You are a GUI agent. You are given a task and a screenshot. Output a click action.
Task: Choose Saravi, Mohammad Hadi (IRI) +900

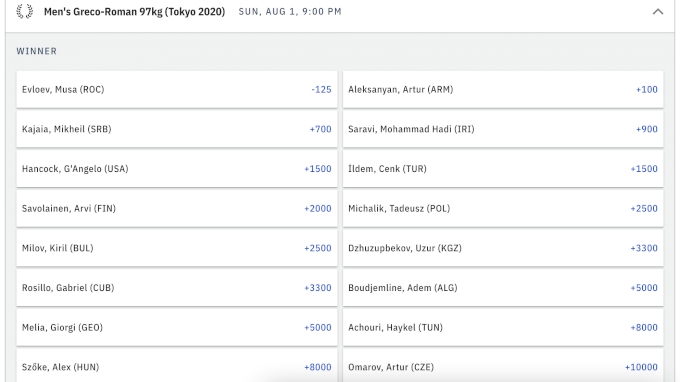tap(503, 129)
